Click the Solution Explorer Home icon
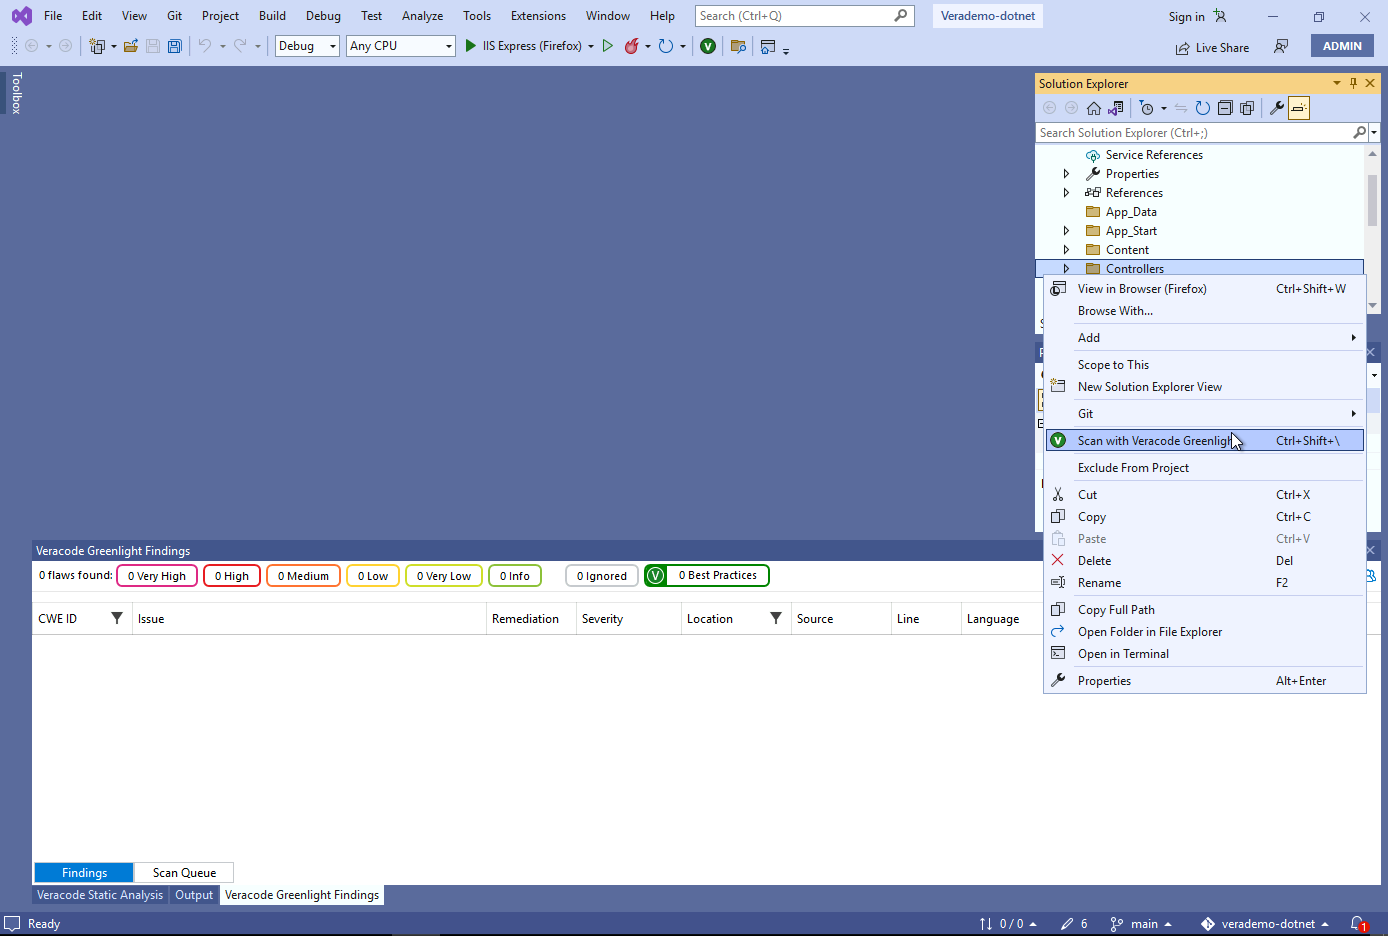Image resolution: width=1388 pixels, height=936 pixels. 1094,108
